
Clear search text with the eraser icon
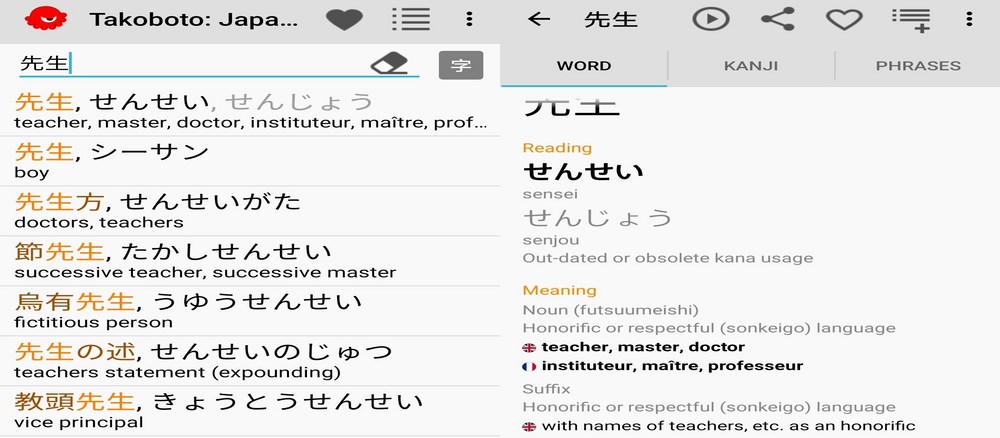(389, 65)
